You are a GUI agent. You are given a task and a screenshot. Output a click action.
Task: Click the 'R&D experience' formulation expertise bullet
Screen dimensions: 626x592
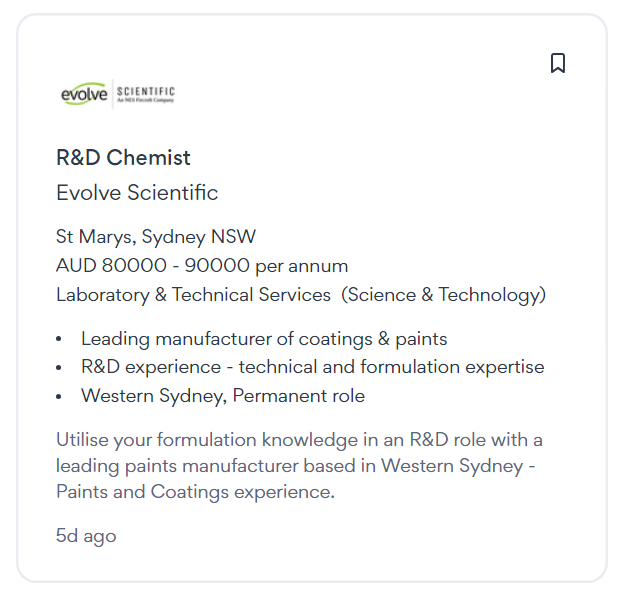(x=312, y=367)
